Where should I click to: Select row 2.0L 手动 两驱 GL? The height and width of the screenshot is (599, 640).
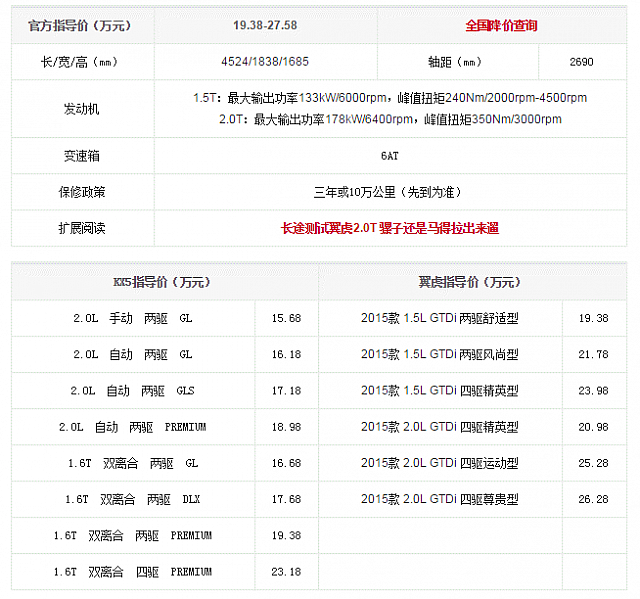tap(133, 318)
